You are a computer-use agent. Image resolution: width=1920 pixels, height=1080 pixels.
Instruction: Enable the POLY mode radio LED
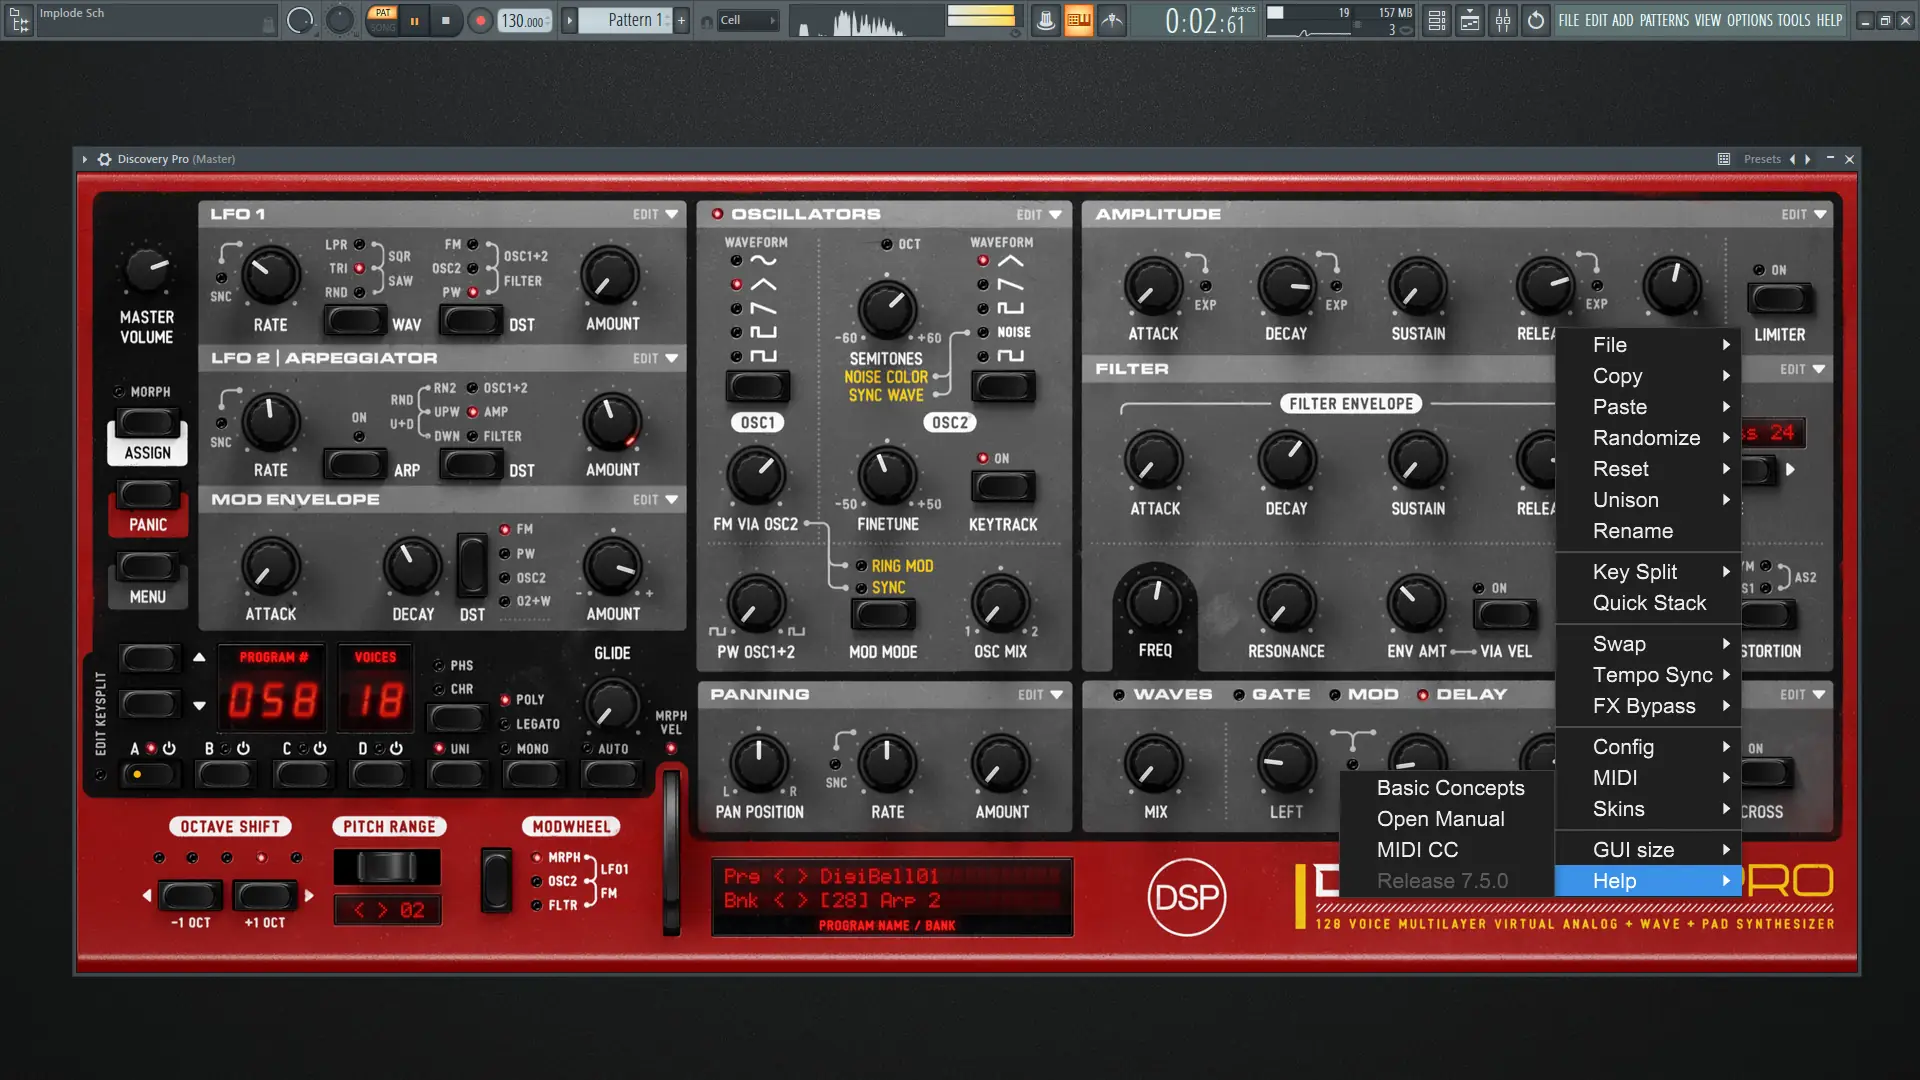(506, 700)
